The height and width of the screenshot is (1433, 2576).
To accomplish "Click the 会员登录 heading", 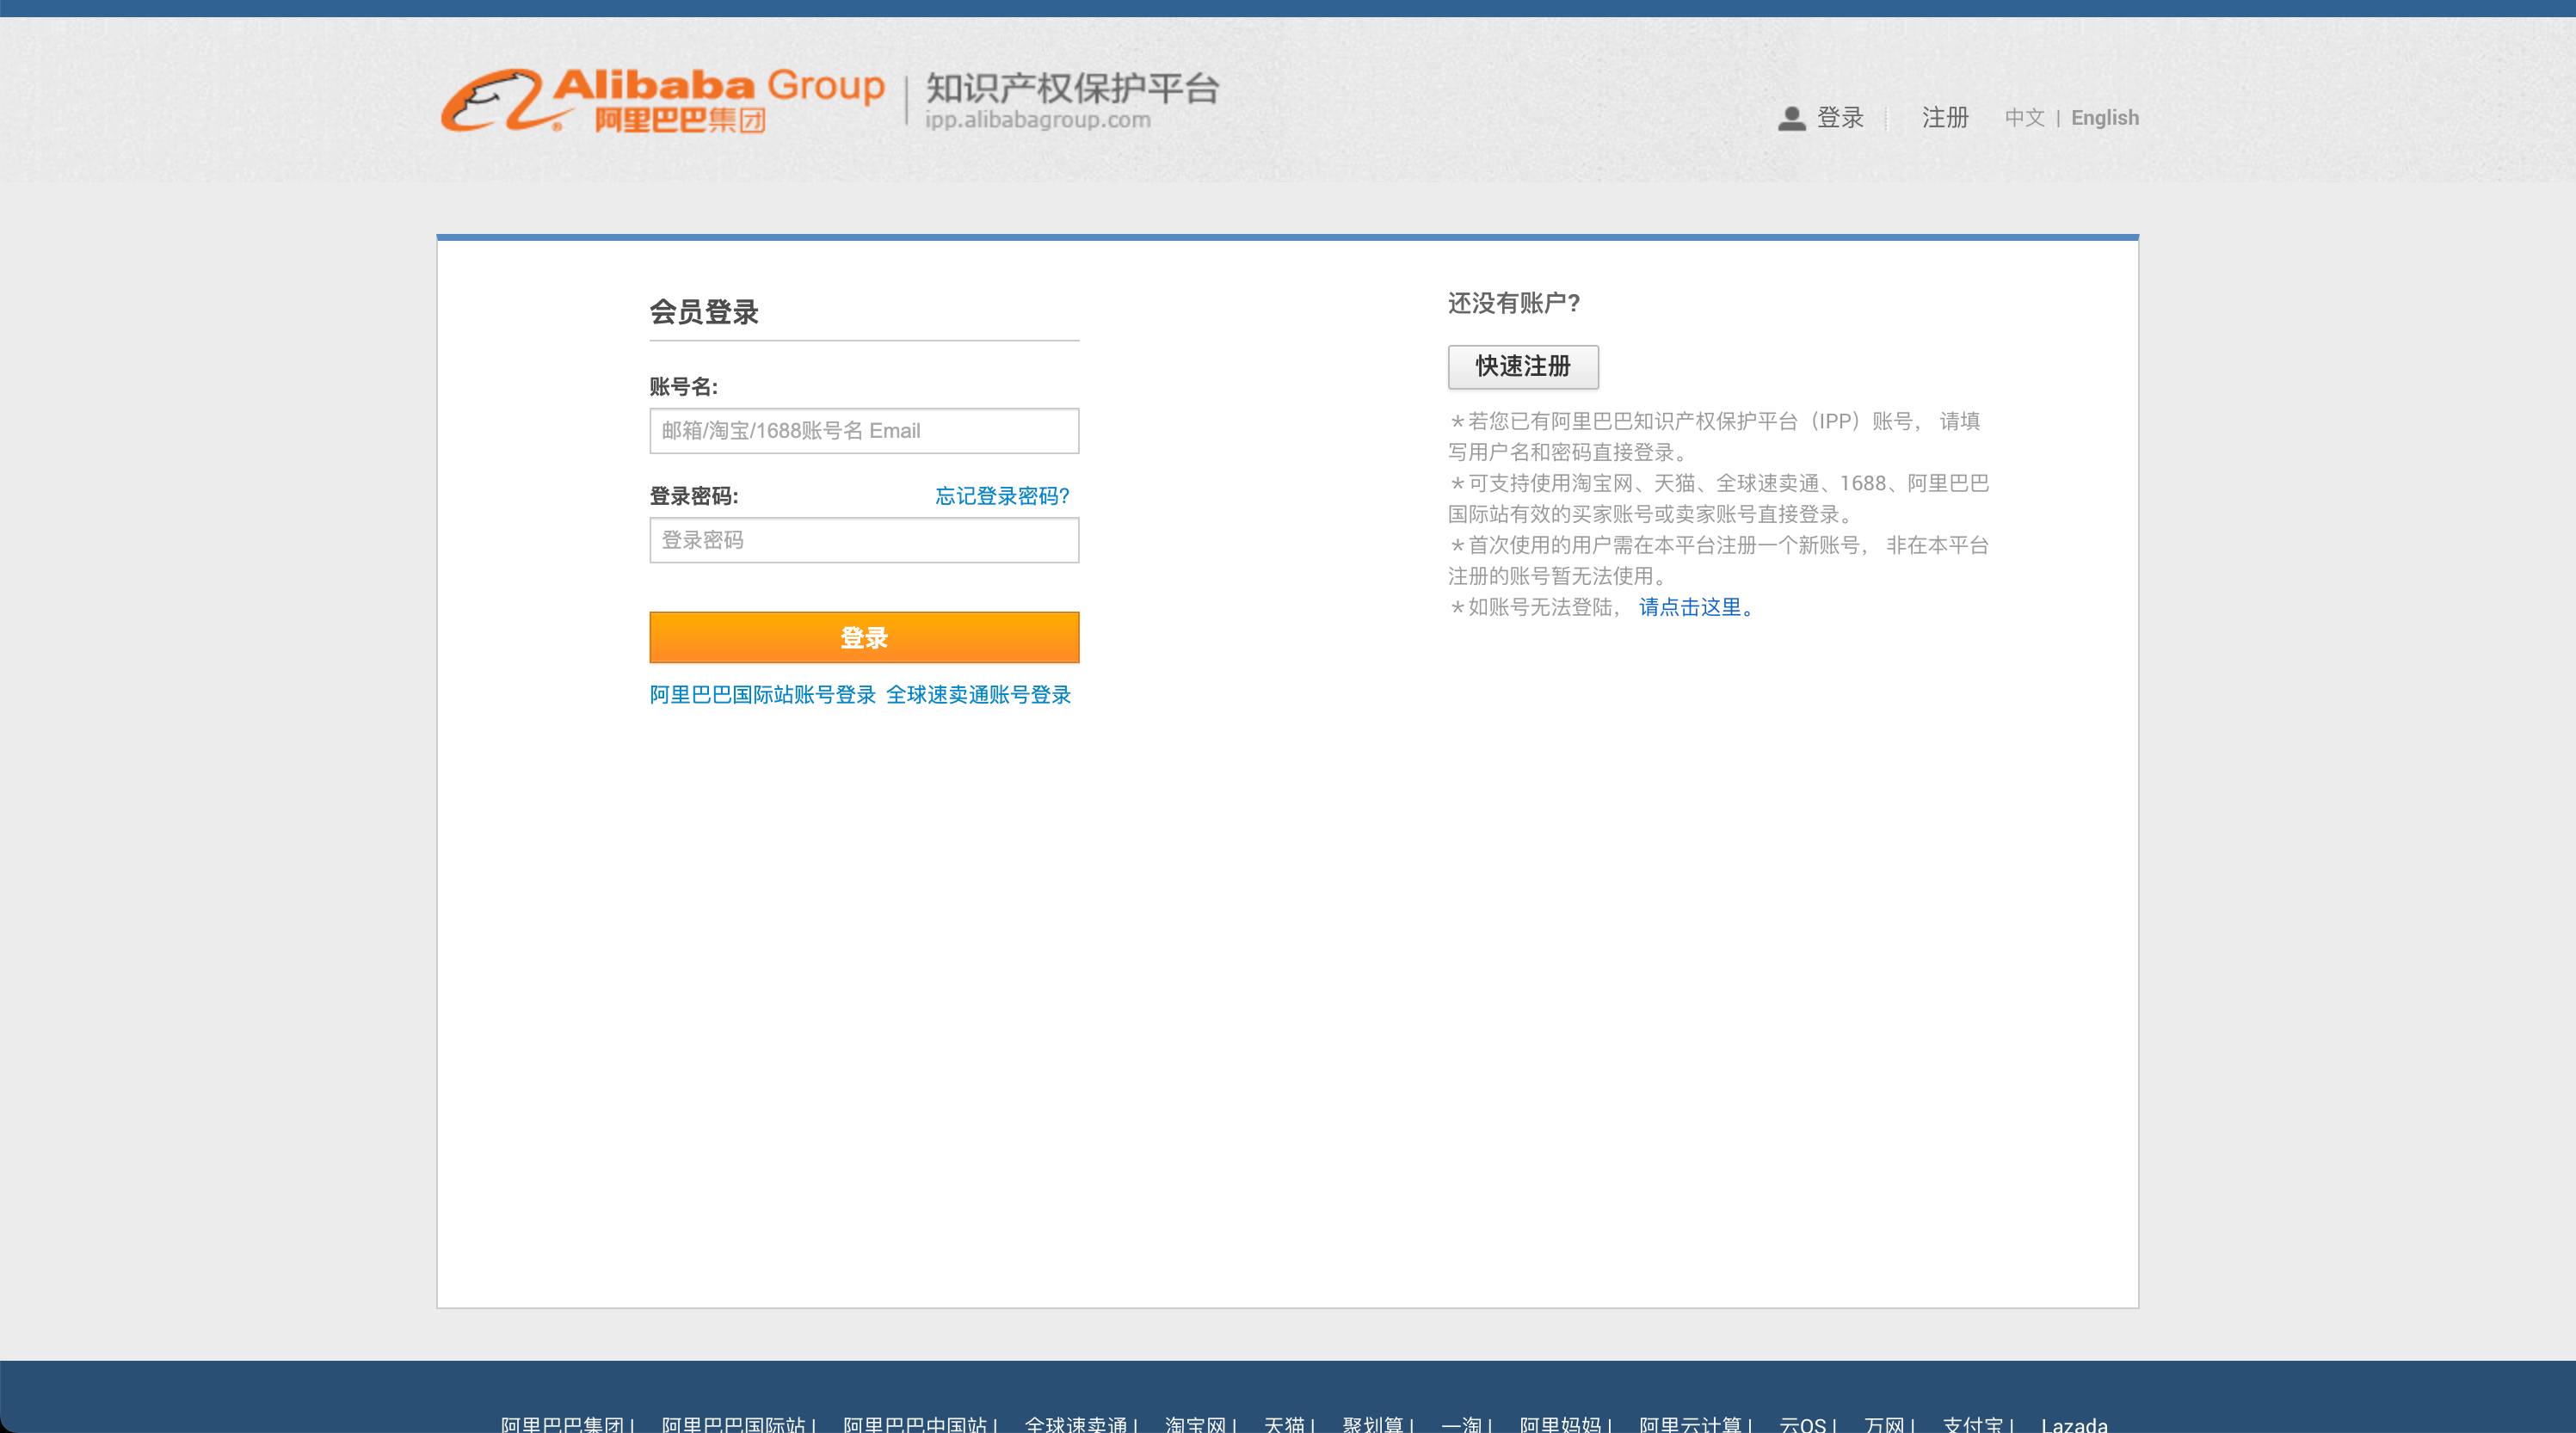I will tap(704, 312).
